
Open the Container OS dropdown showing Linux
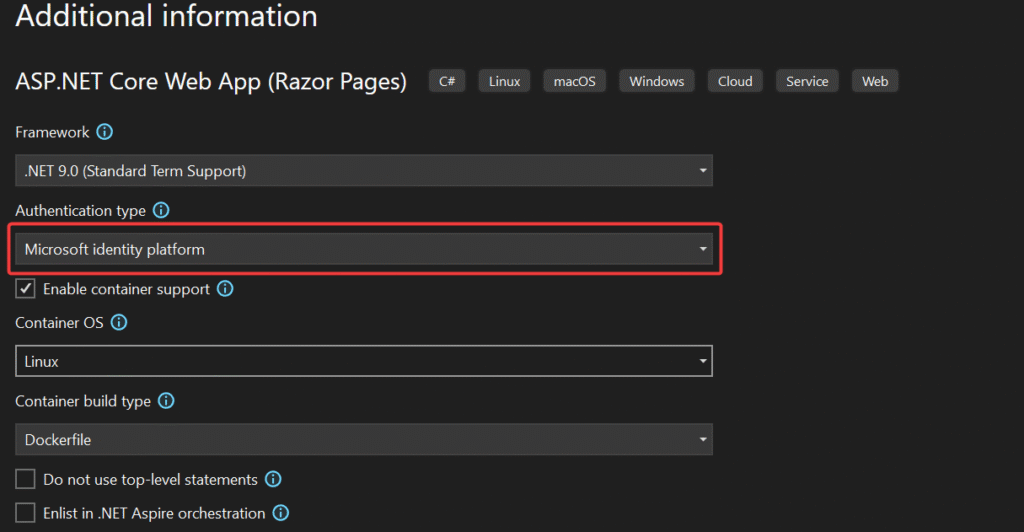(364, 361)
